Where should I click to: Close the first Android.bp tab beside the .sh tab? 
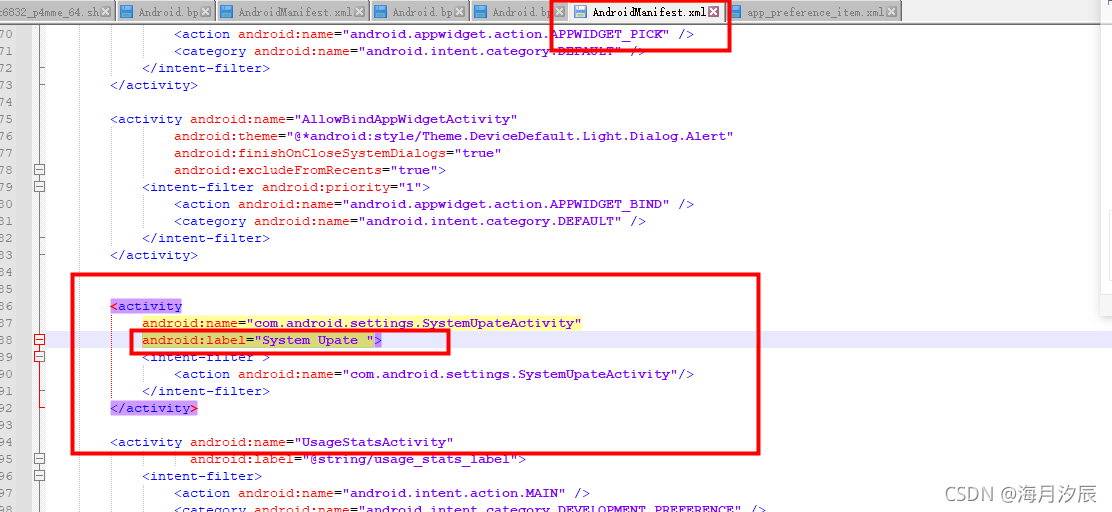[206, 11]
